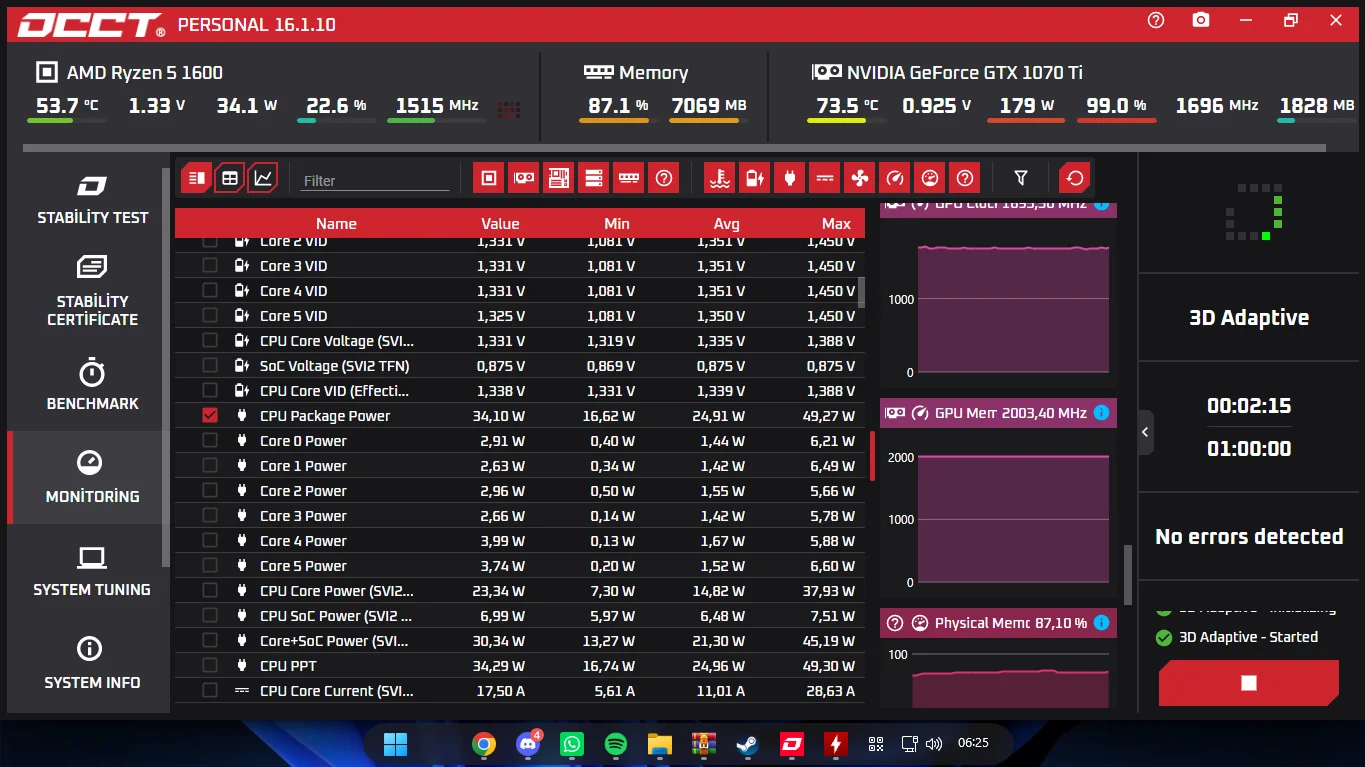Click the 3D Adaptive - Started log entry
1365x767 pixels.
[x=1237, y=637]
